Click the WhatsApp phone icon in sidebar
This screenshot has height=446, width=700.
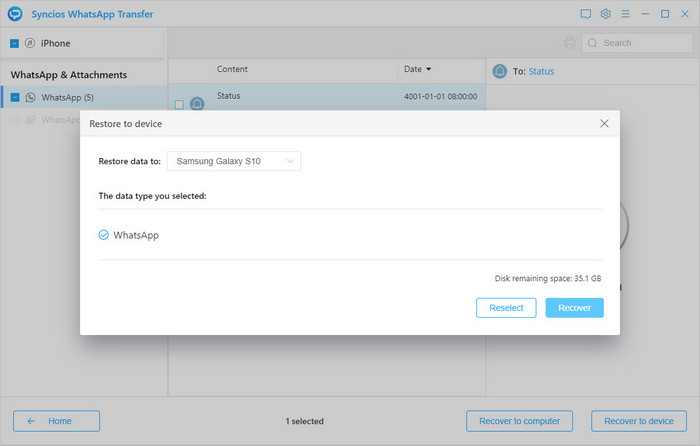point(30,97)
